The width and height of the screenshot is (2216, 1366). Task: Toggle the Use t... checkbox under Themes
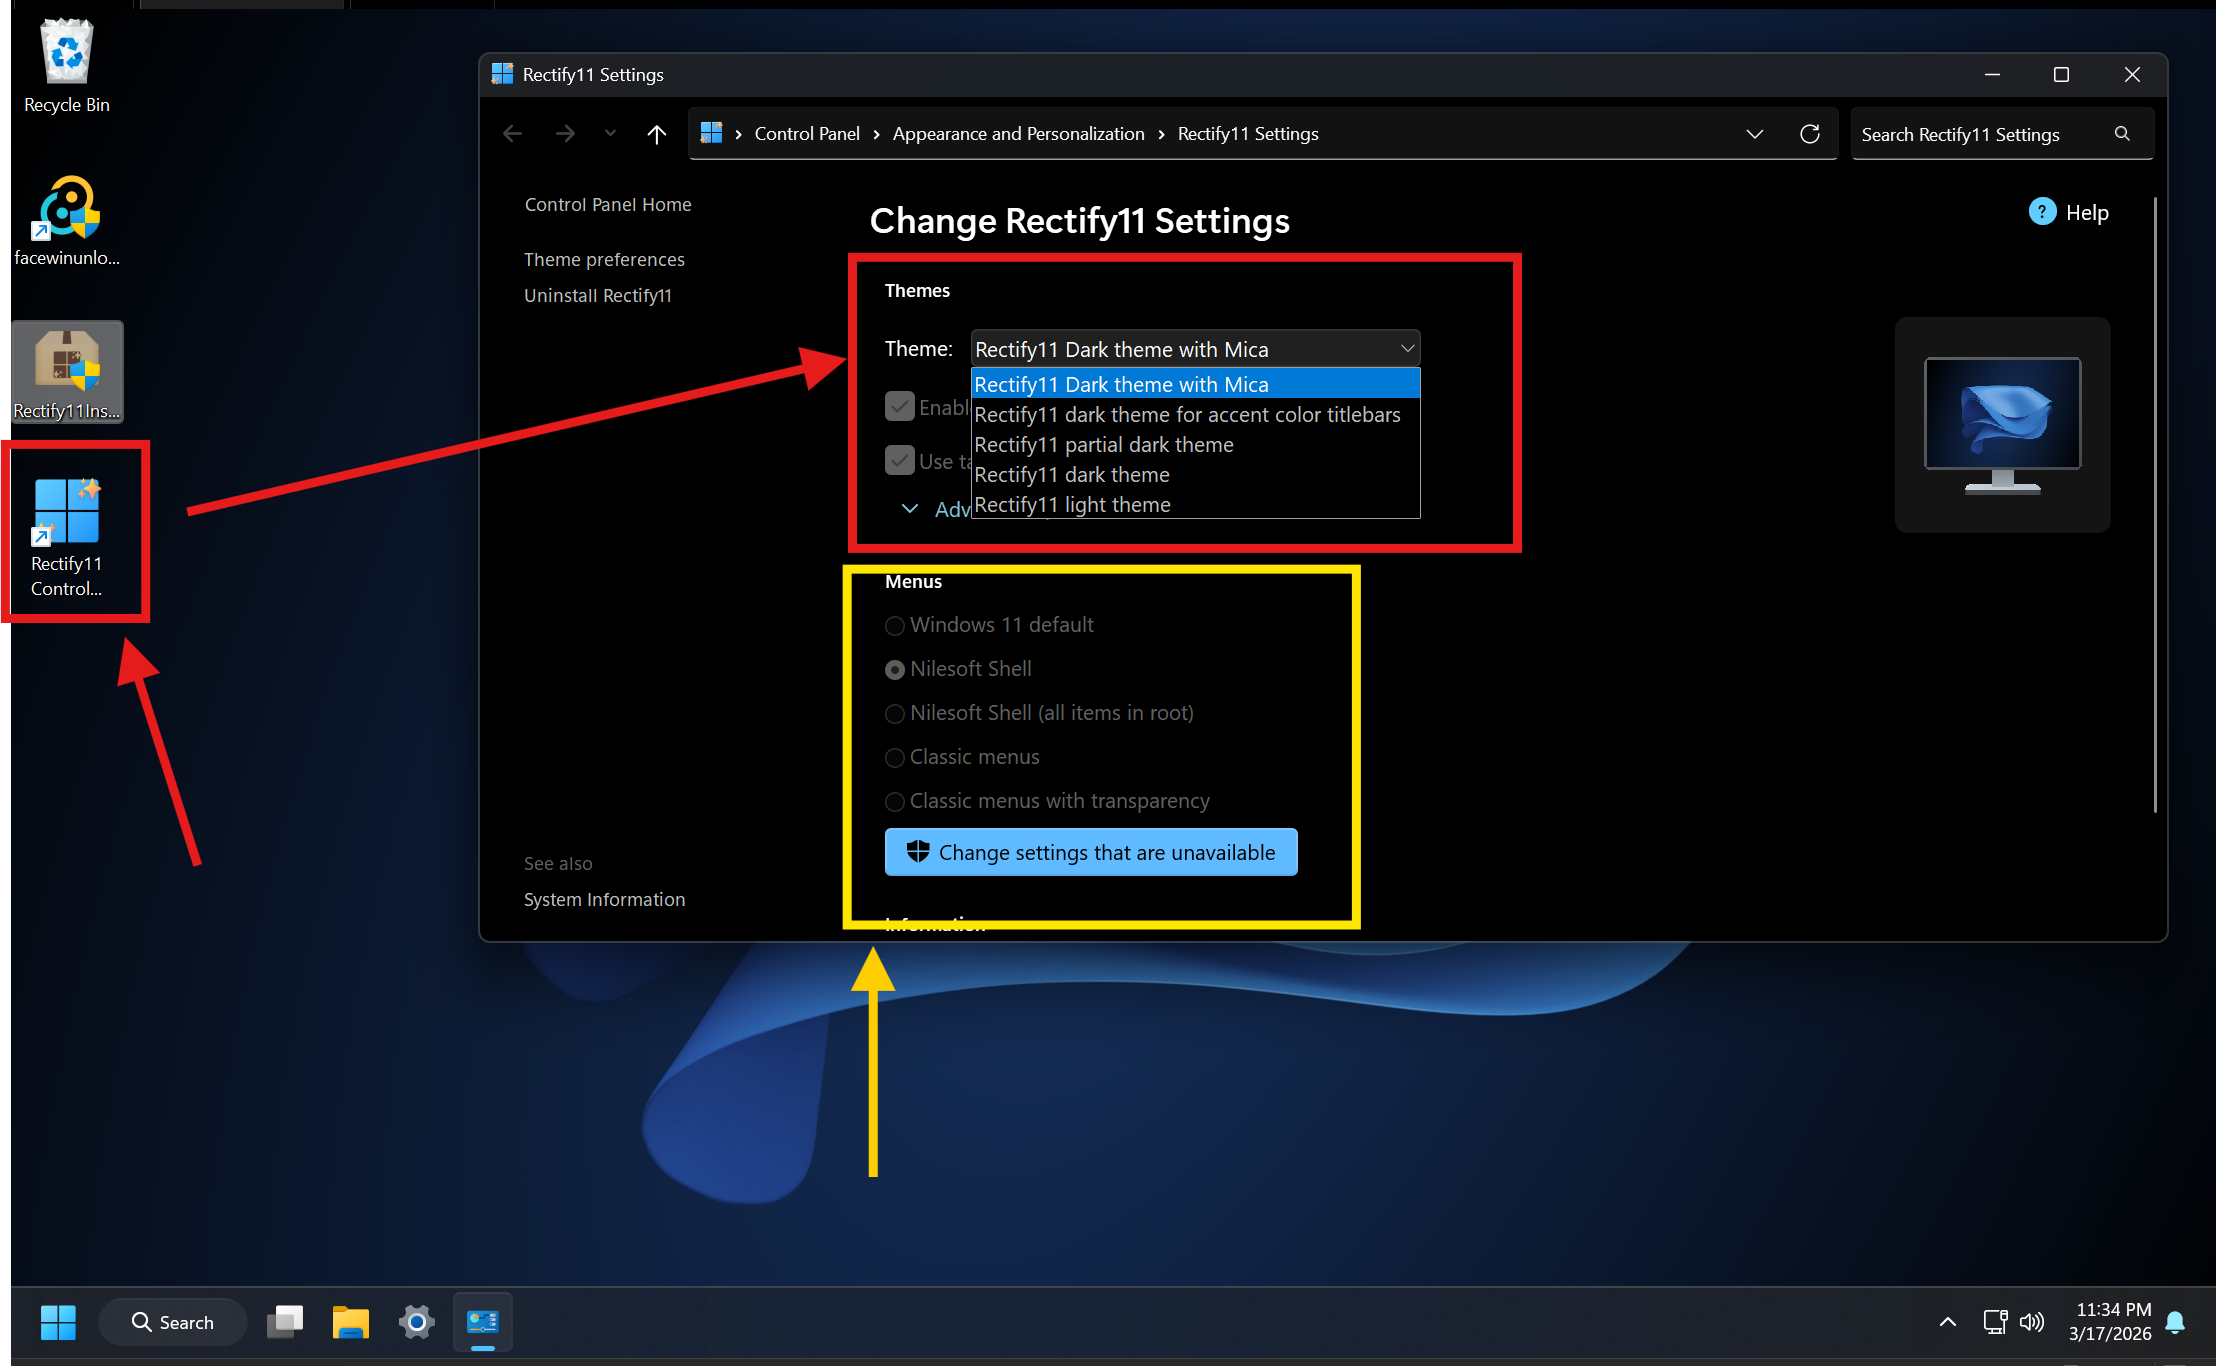900,460
